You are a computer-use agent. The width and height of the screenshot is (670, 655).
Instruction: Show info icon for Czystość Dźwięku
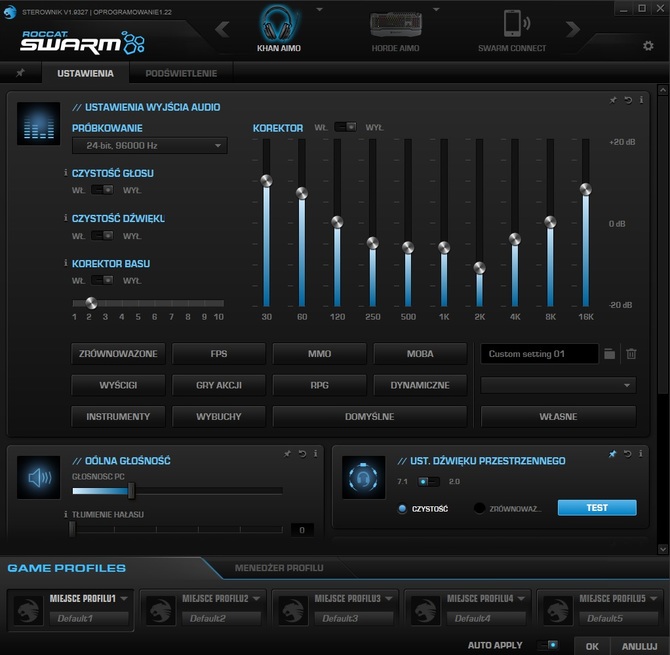(x=65, y=218)
